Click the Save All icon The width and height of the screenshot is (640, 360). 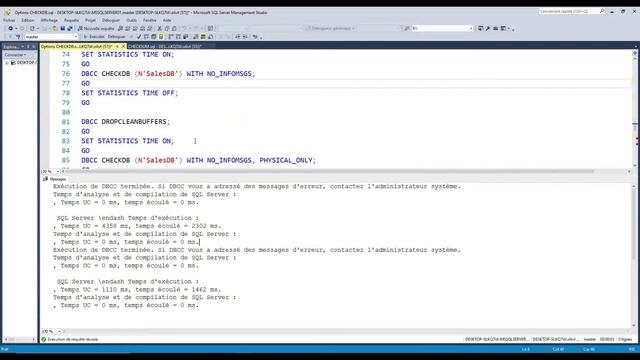(70, 28)
